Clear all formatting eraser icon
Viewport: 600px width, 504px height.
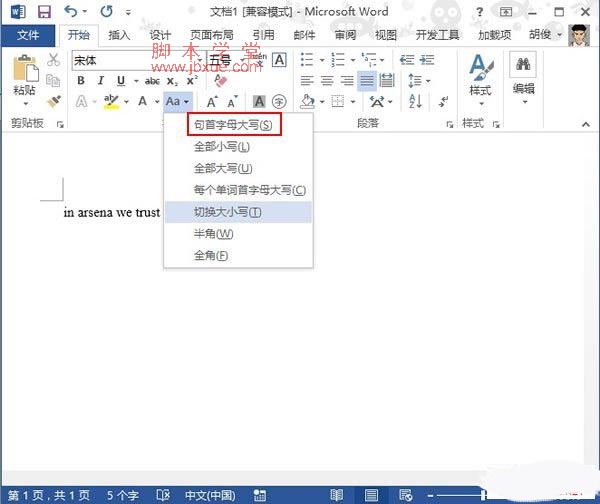(x=221, y=81)
